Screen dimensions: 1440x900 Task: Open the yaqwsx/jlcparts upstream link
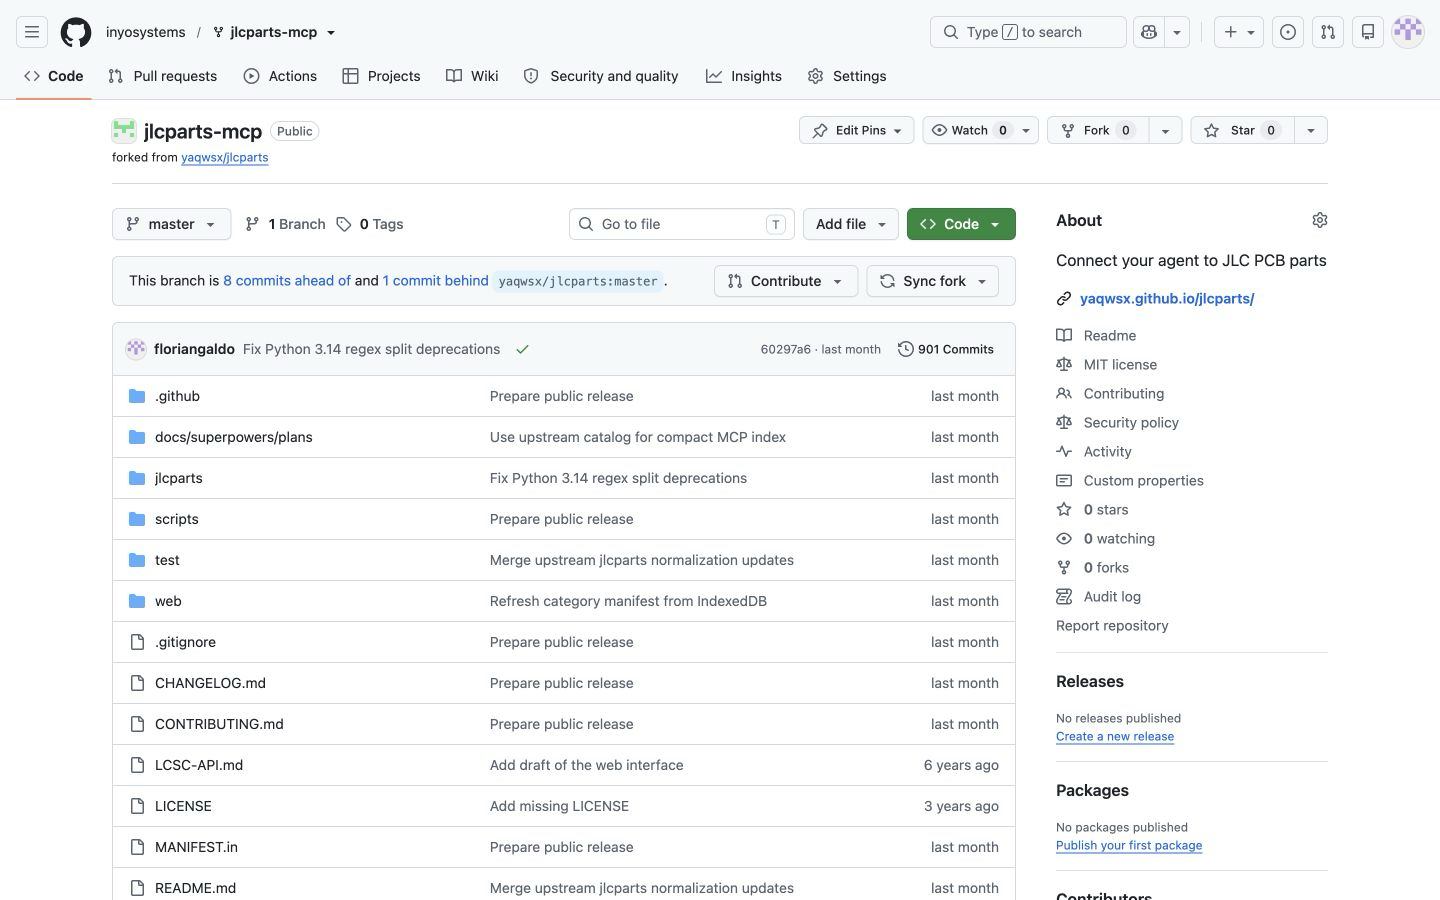(225, 157)
